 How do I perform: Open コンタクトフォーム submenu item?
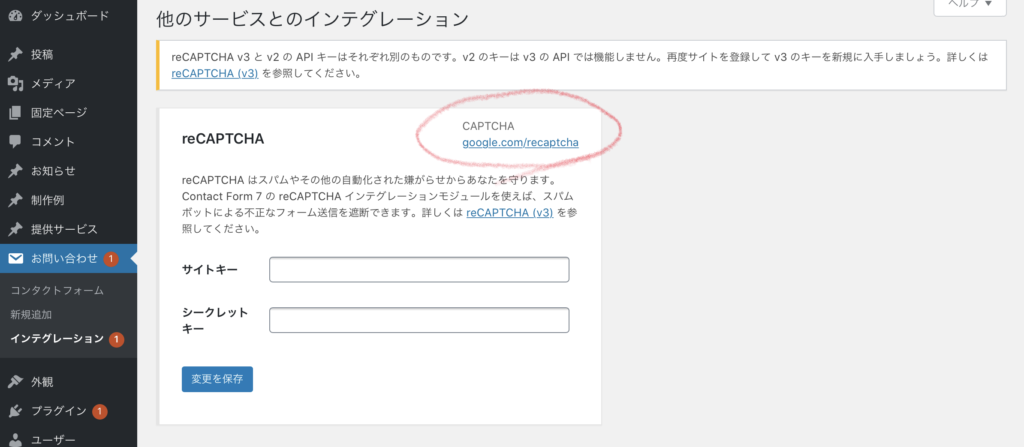[x=57, y=291]
